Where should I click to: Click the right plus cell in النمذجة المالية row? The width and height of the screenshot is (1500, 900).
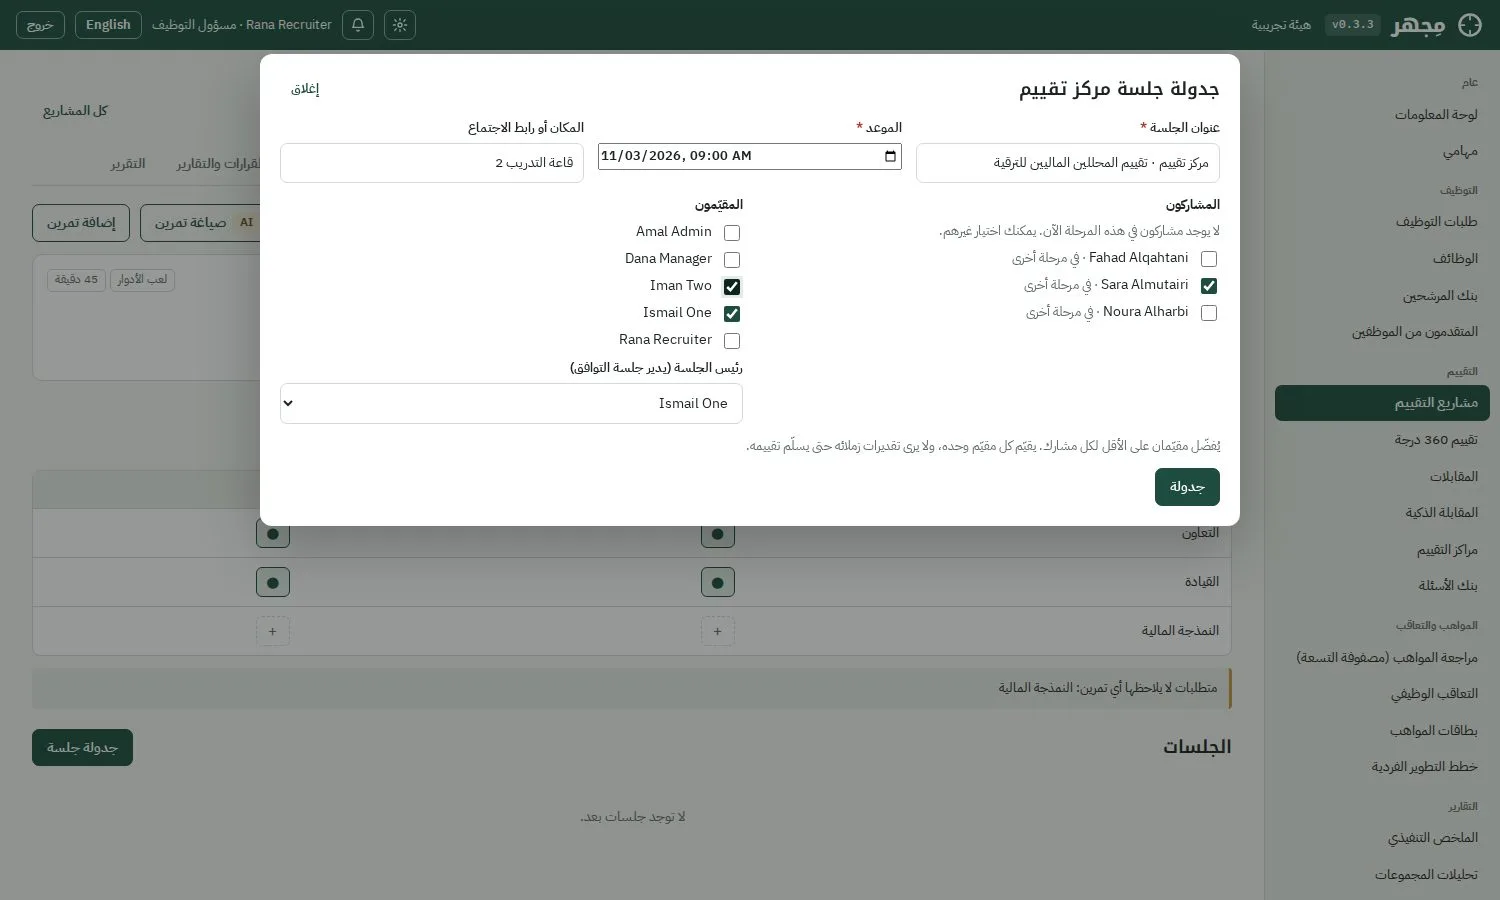718,631
